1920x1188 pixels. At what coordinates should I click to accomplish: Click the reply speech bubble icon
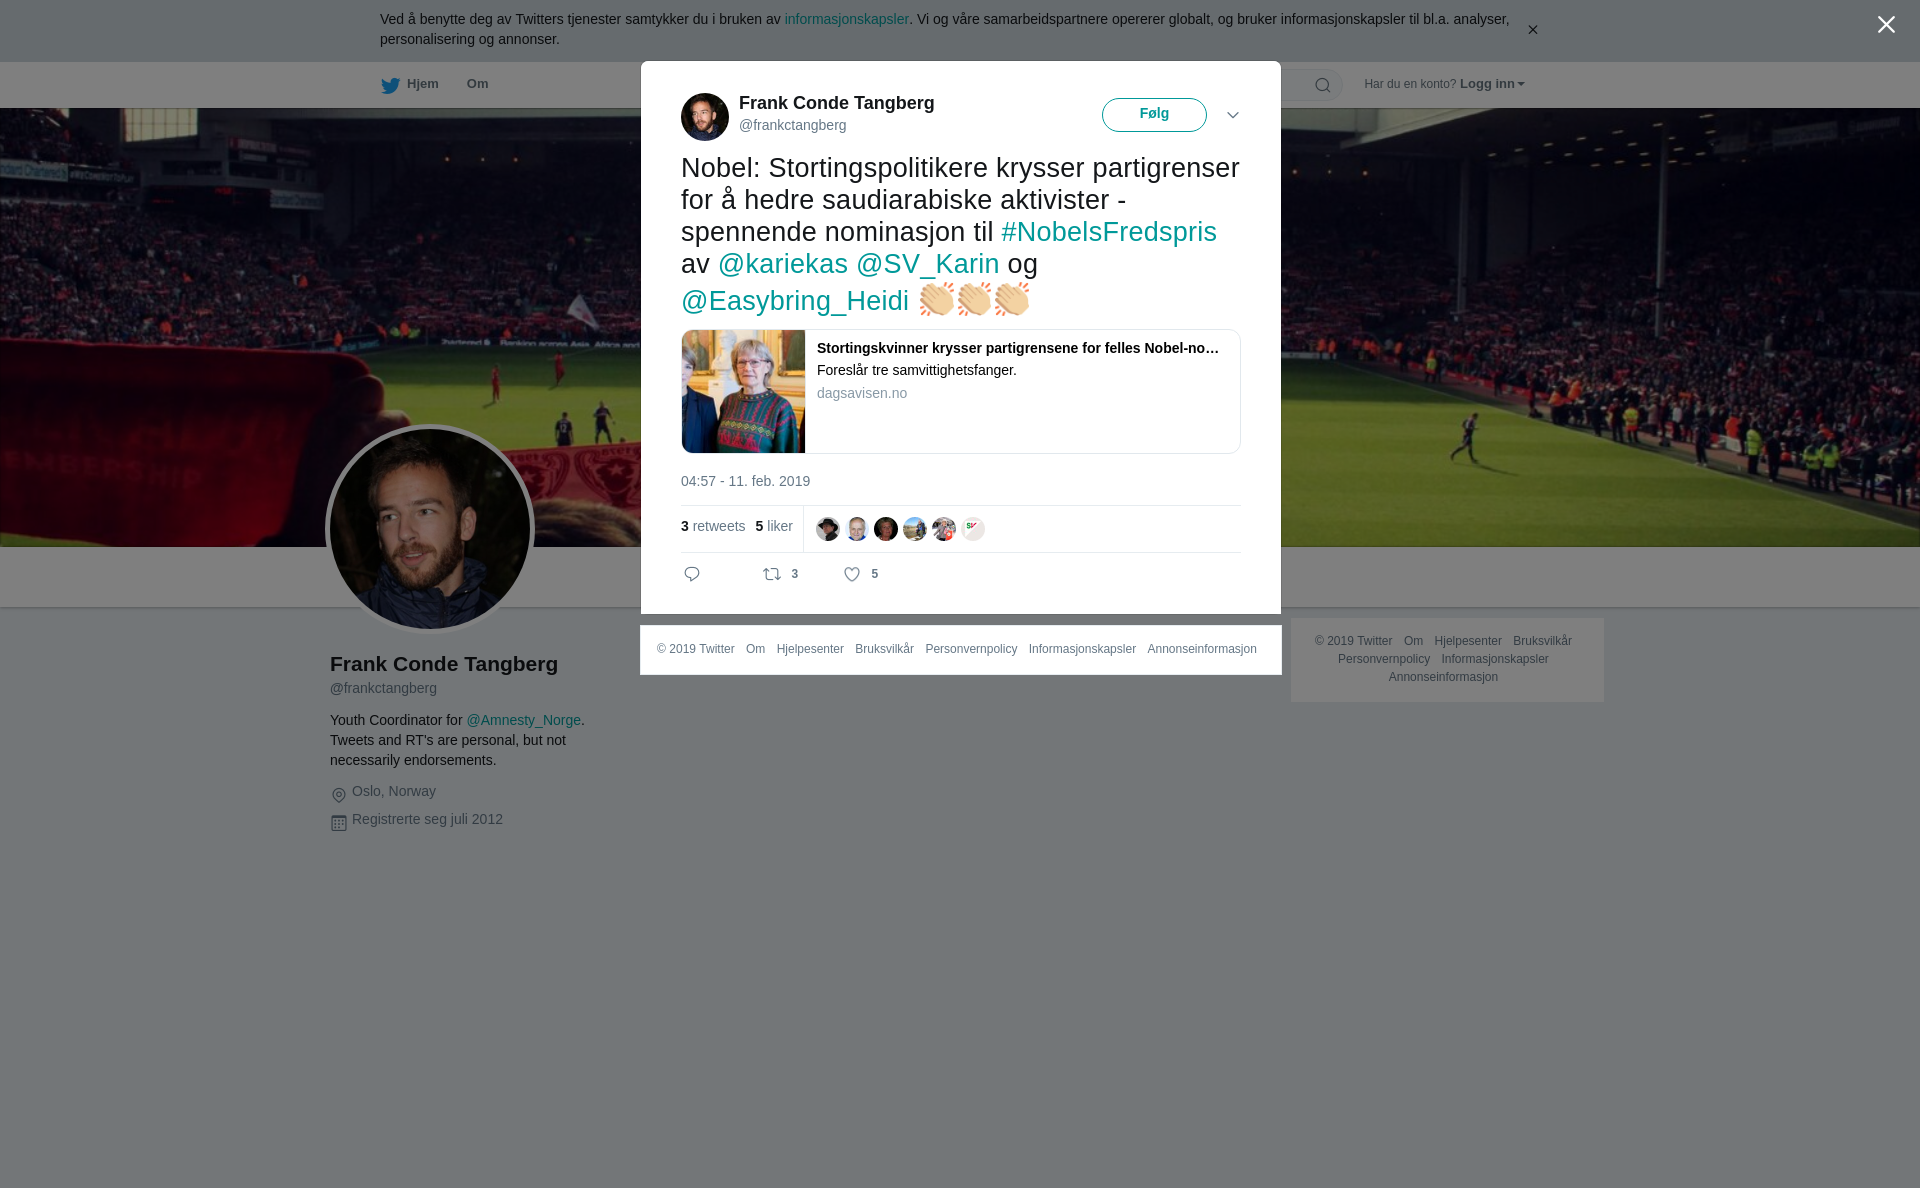tap(692, 574)
